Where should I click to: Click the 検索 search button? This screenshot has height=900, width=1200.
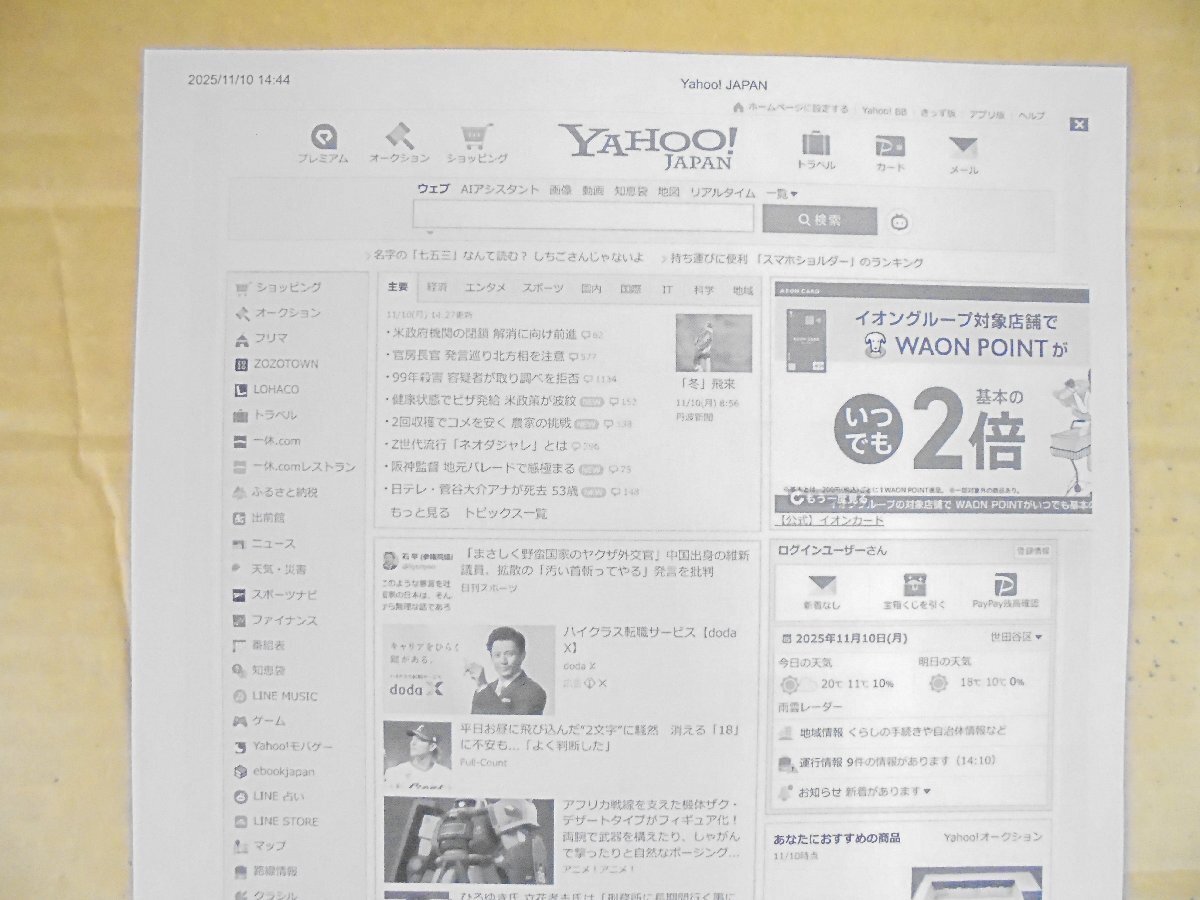[819, 220]
